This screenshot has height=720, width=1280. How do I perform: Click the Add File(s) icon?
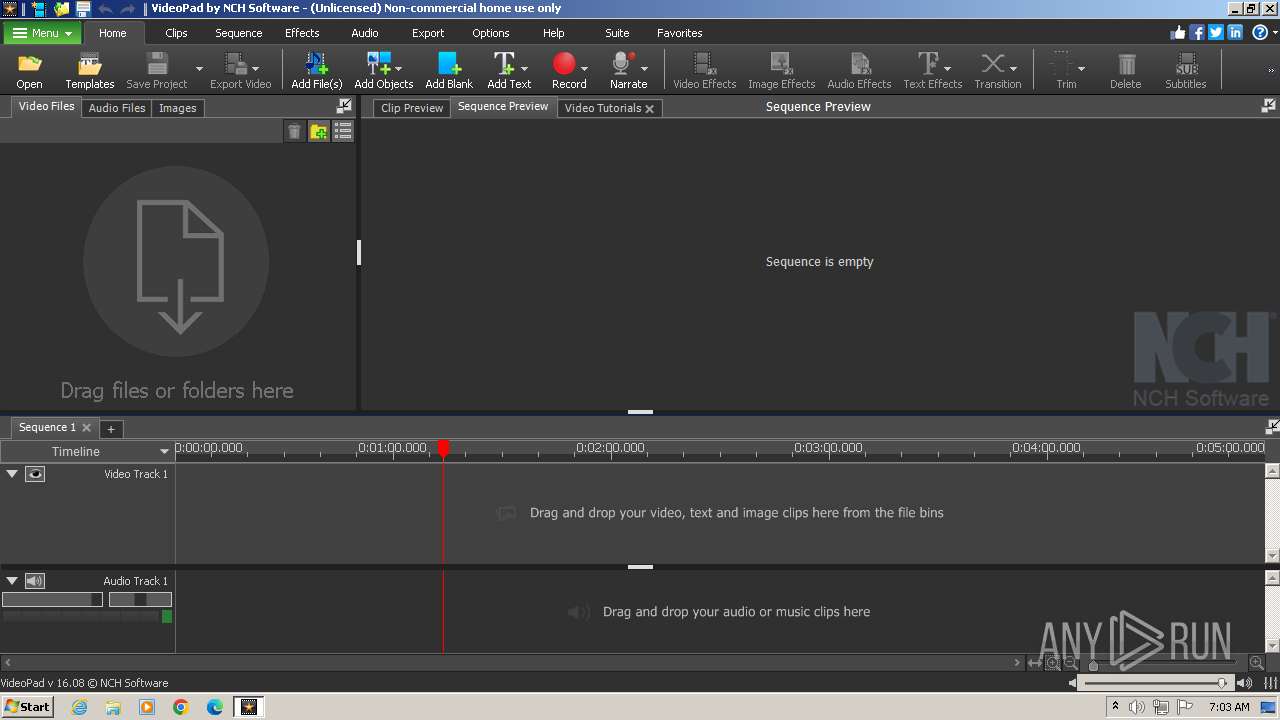click(317, 65)
